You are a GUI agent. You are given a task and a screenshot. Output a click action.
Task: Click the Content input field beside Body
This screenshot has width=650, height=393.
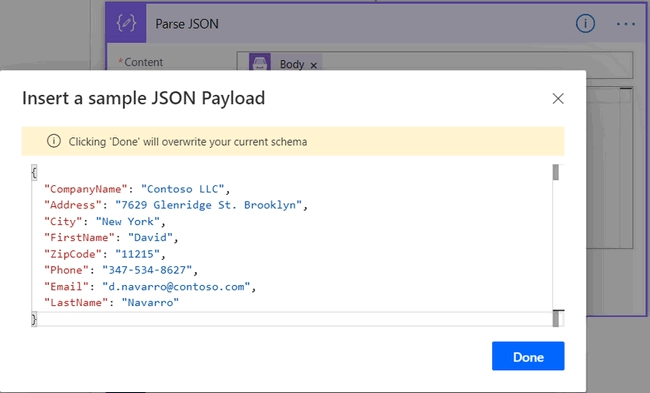(x=434, y=64)
